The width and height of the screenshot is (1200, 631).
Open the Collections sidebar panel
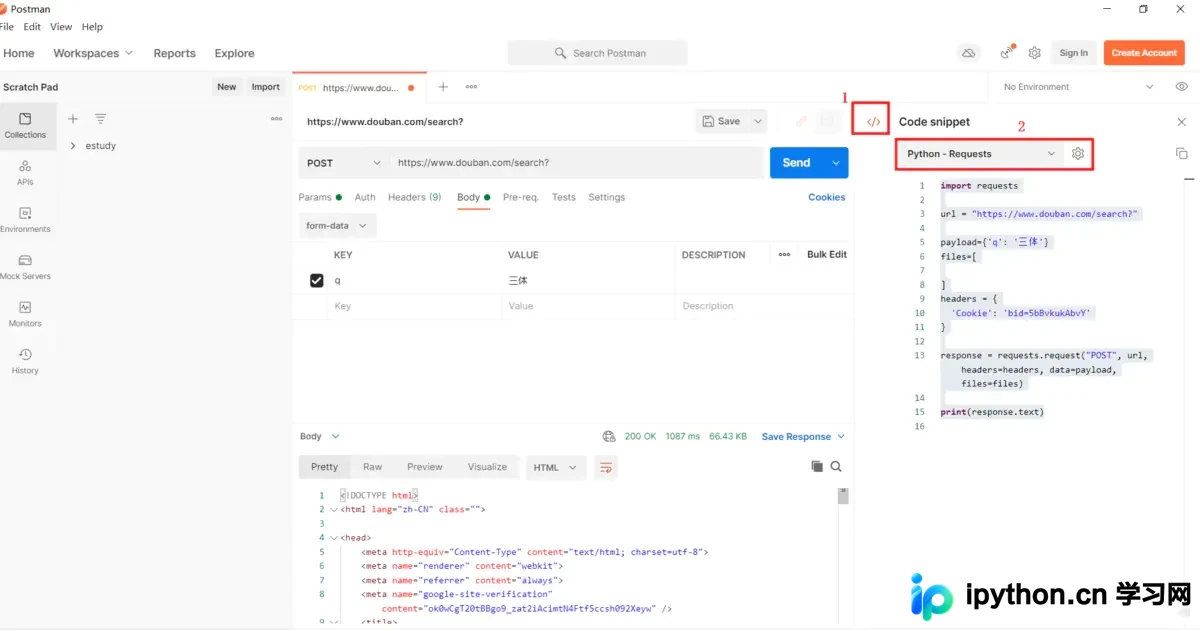pos(25,126)
